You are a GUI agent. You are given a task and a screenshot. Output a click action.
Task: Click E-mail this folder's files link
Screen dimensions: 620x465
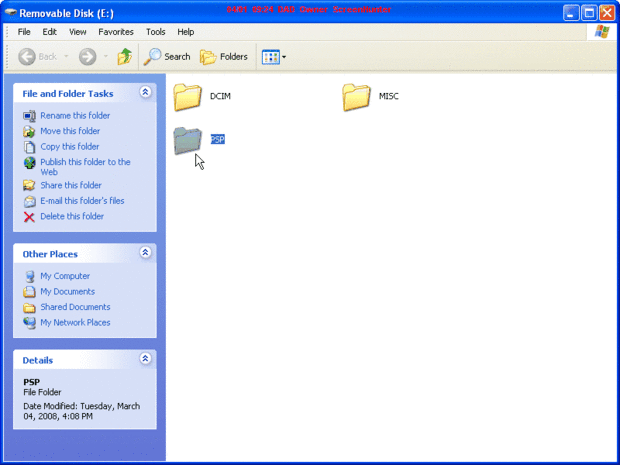tap(82, 201)
